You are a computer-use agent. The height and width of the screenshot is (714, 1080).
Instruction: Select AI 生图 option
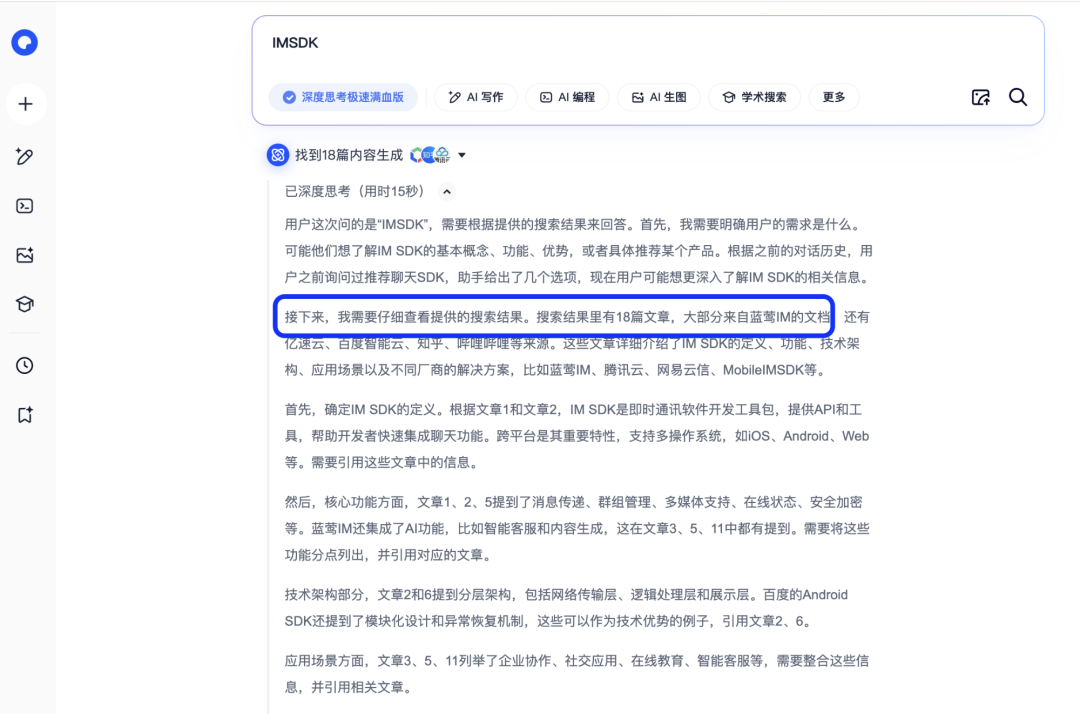pos(659,97)
